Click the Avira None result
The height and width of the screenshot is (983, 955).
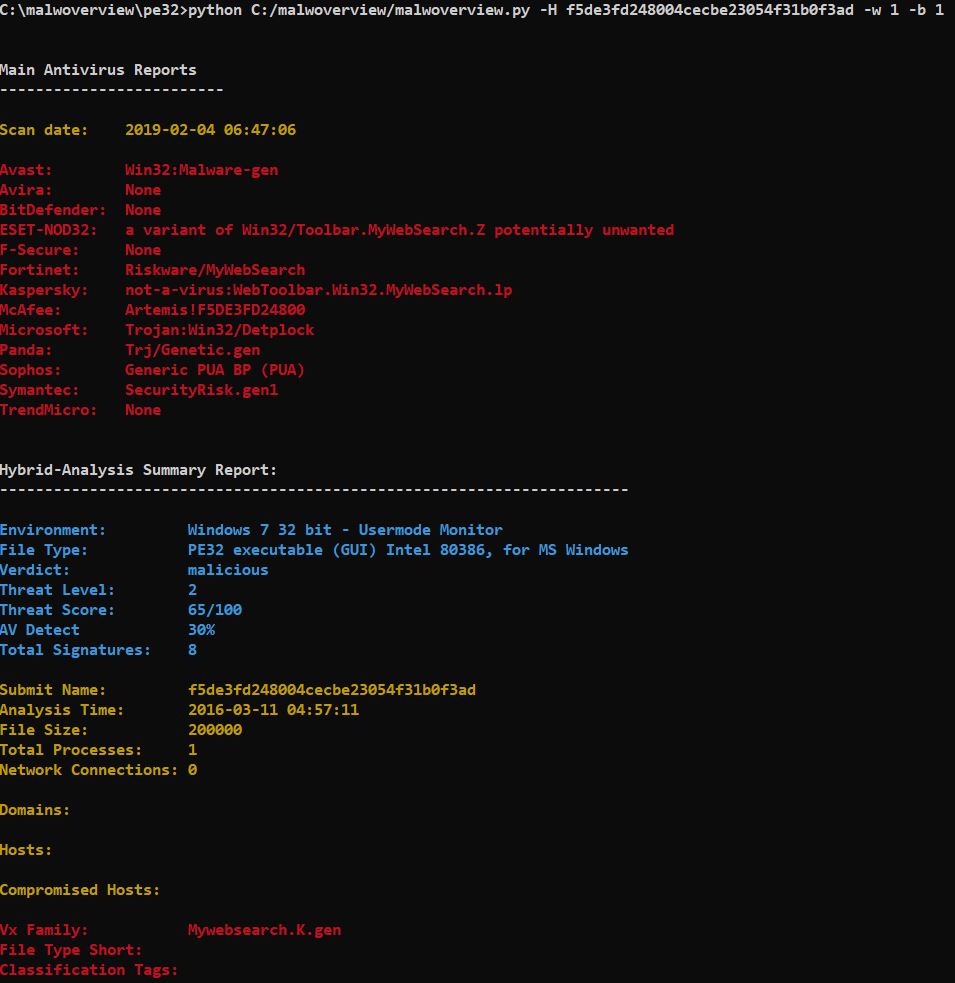143,190
